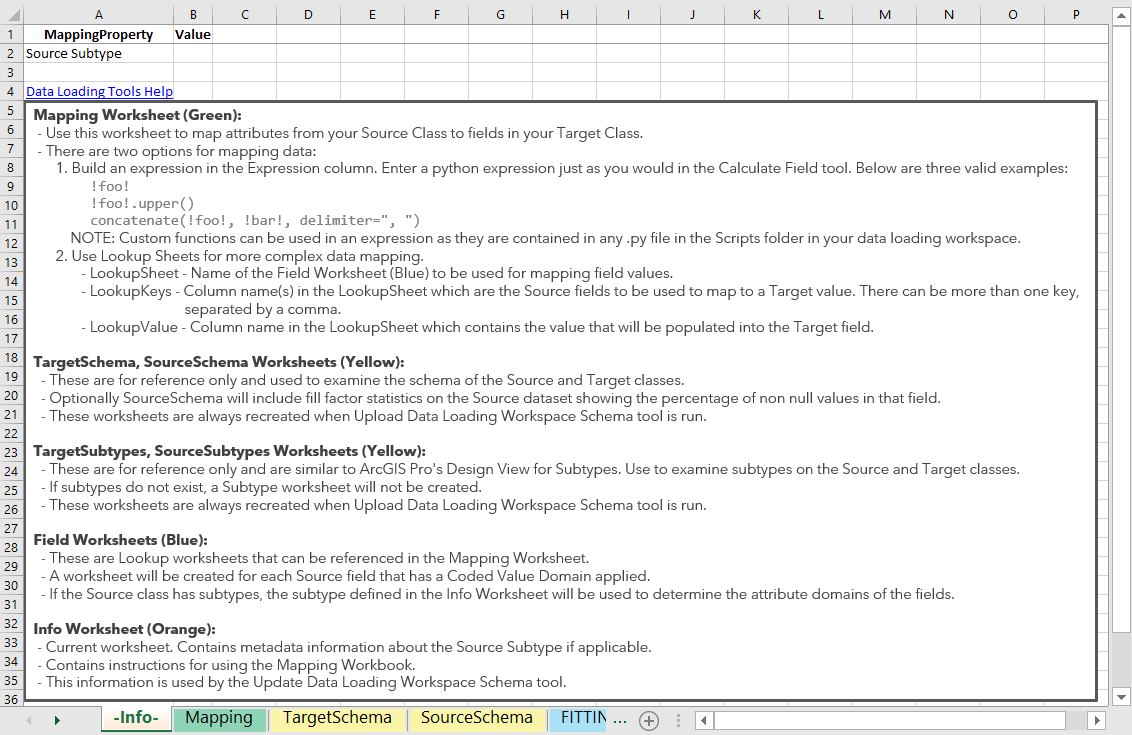Switch to the Mapping sheet tab
Viewport: 1132px width, 735px height.
(219, 718)
